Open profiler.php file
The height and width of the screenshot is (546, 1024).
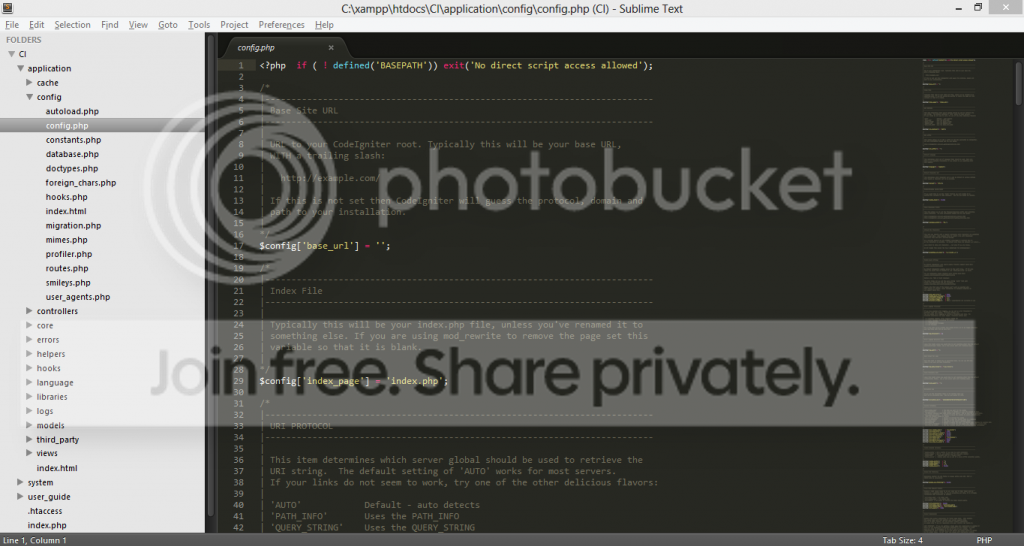(69, 254)
